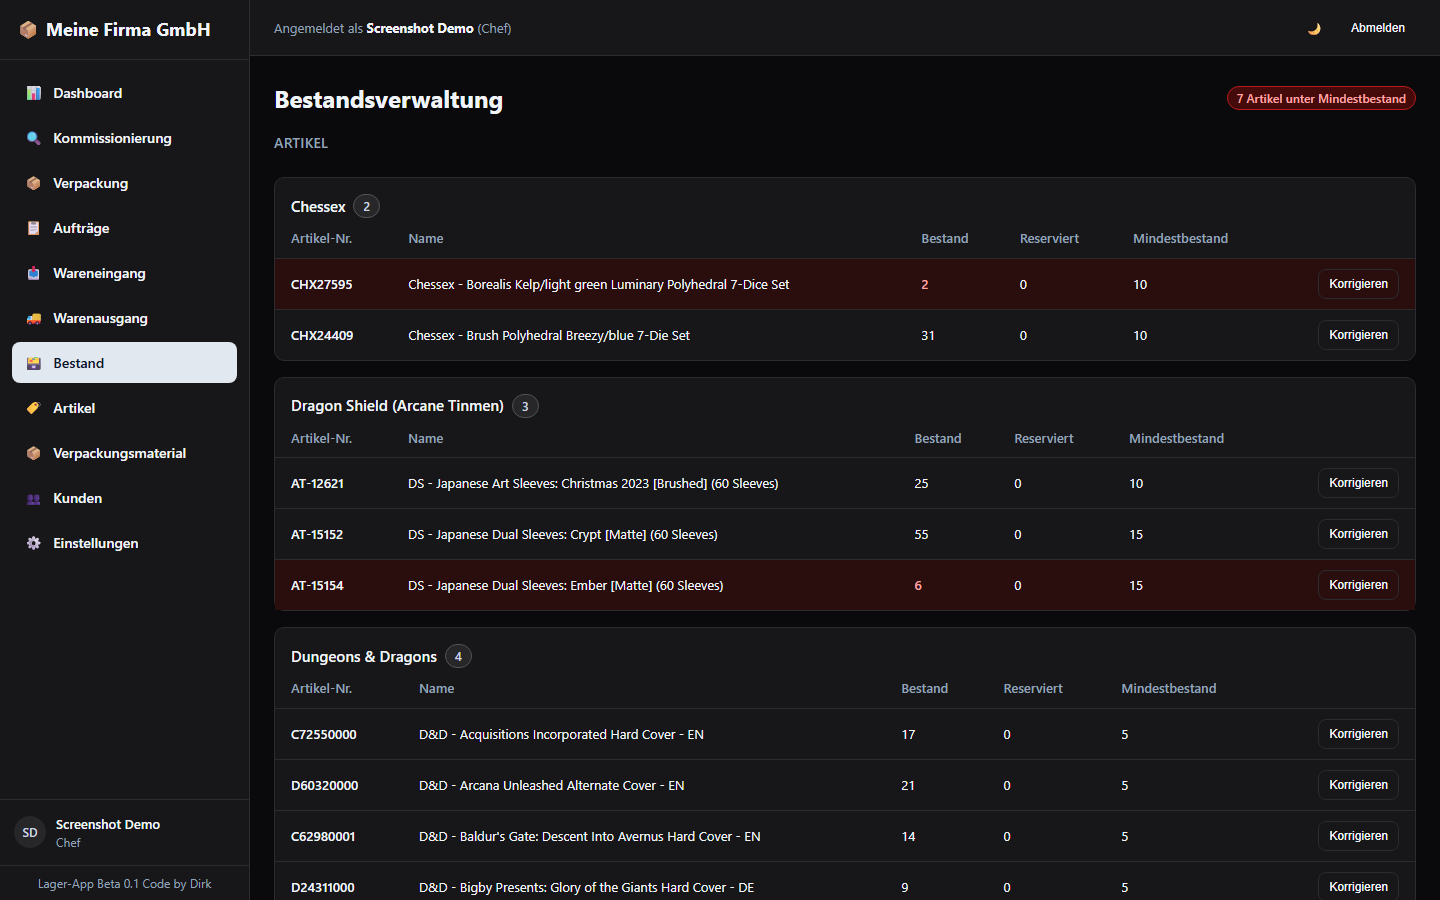Click Korrigieren for CHX27595
The image size is (1440, 900).
click(1358, 284)
